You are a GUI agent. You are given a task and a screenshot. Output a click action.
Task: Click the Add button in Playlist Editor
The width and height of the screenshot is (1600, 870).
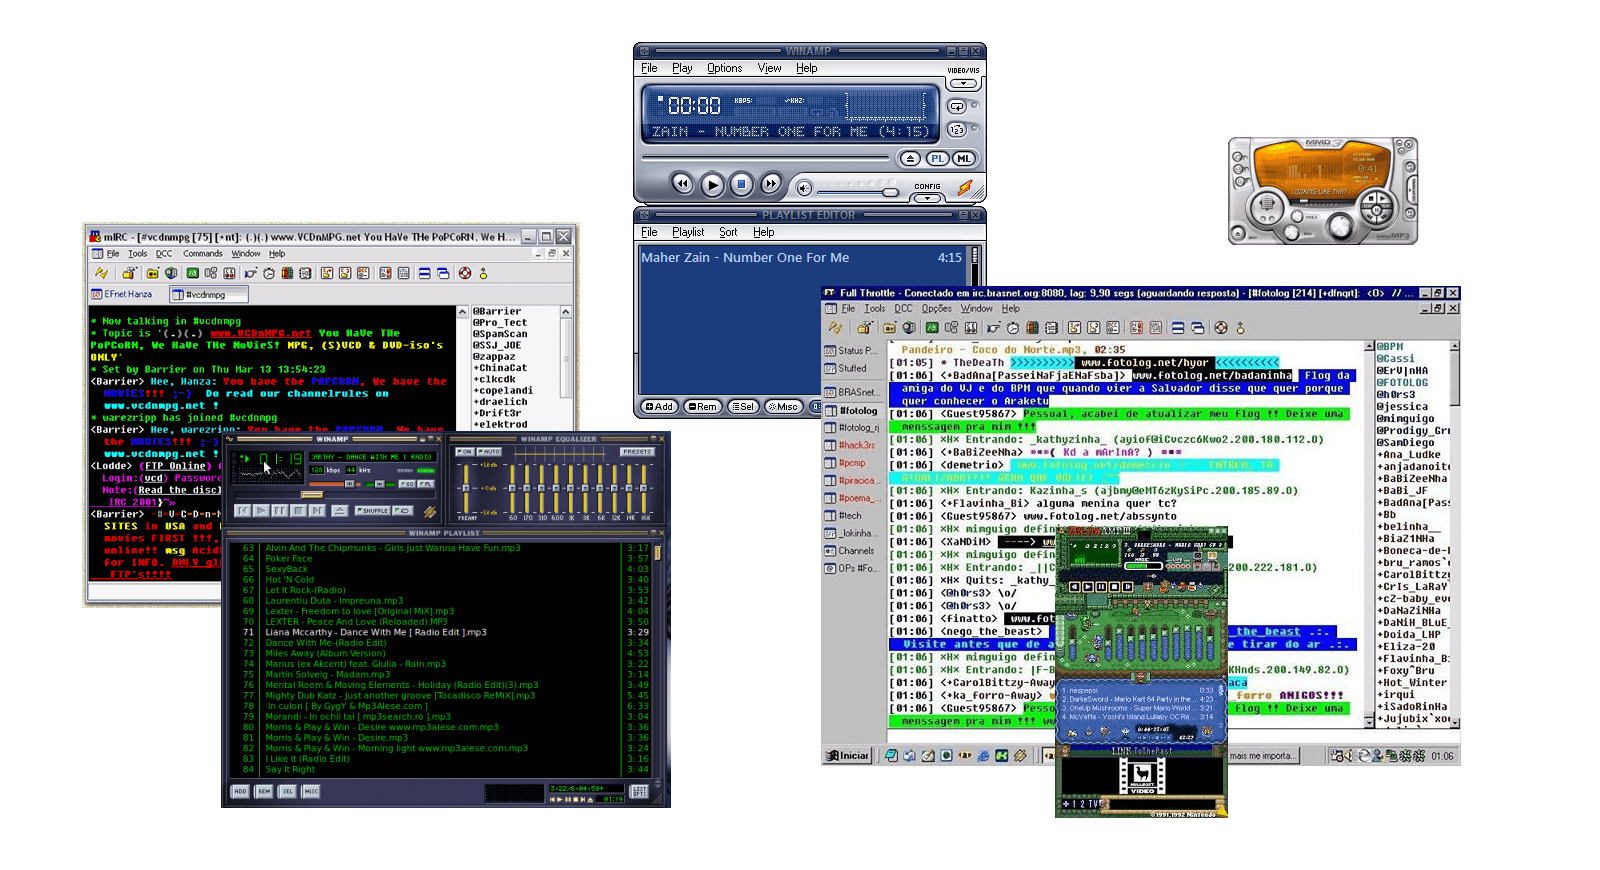pos(659,407)
